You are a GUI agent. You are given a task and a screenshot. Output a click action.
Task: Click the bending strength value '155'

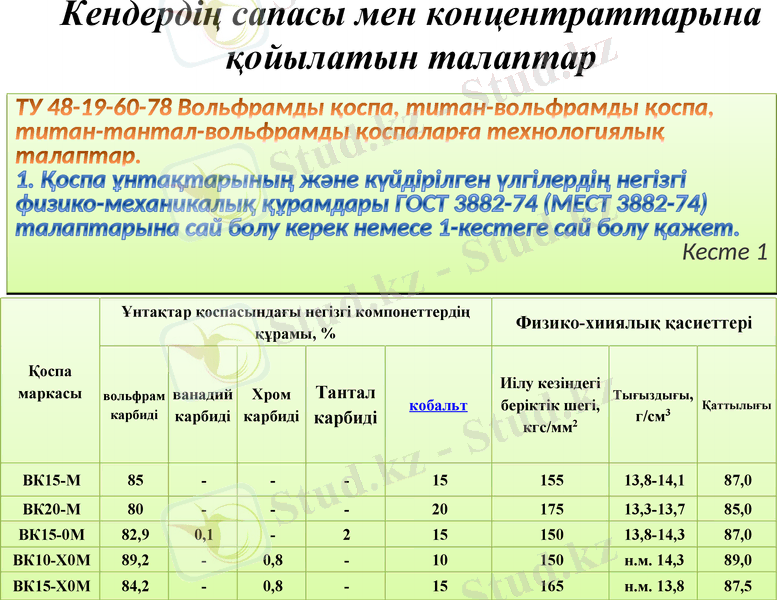pyautogui.click(x=552, y=480)
